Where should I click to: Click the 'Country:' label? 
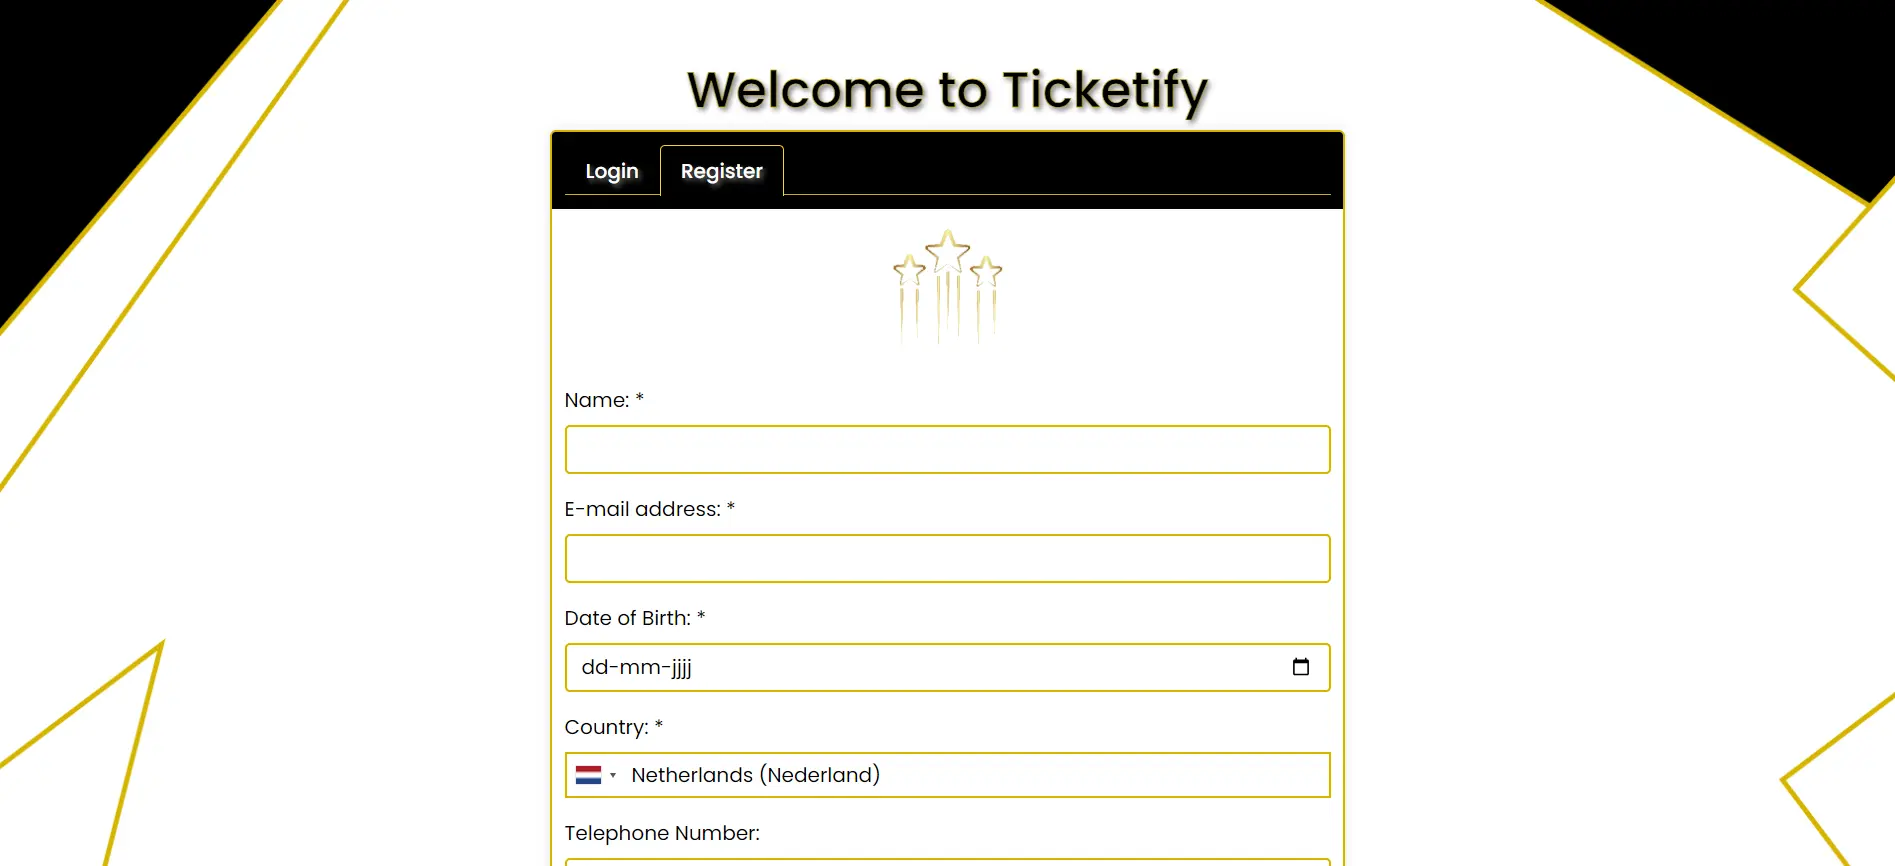(x=606, y=727)
